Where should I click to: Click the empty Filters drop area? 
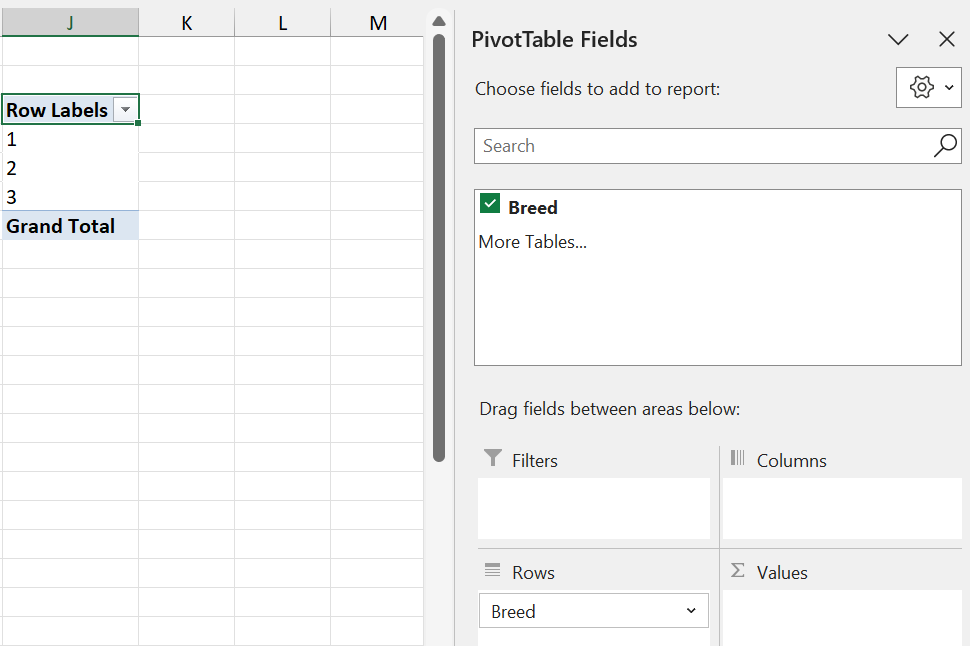[594, 508]
